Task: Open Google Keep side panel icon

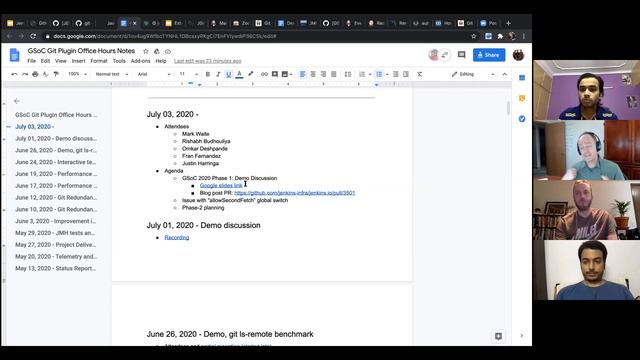Action: pos(522,98)
